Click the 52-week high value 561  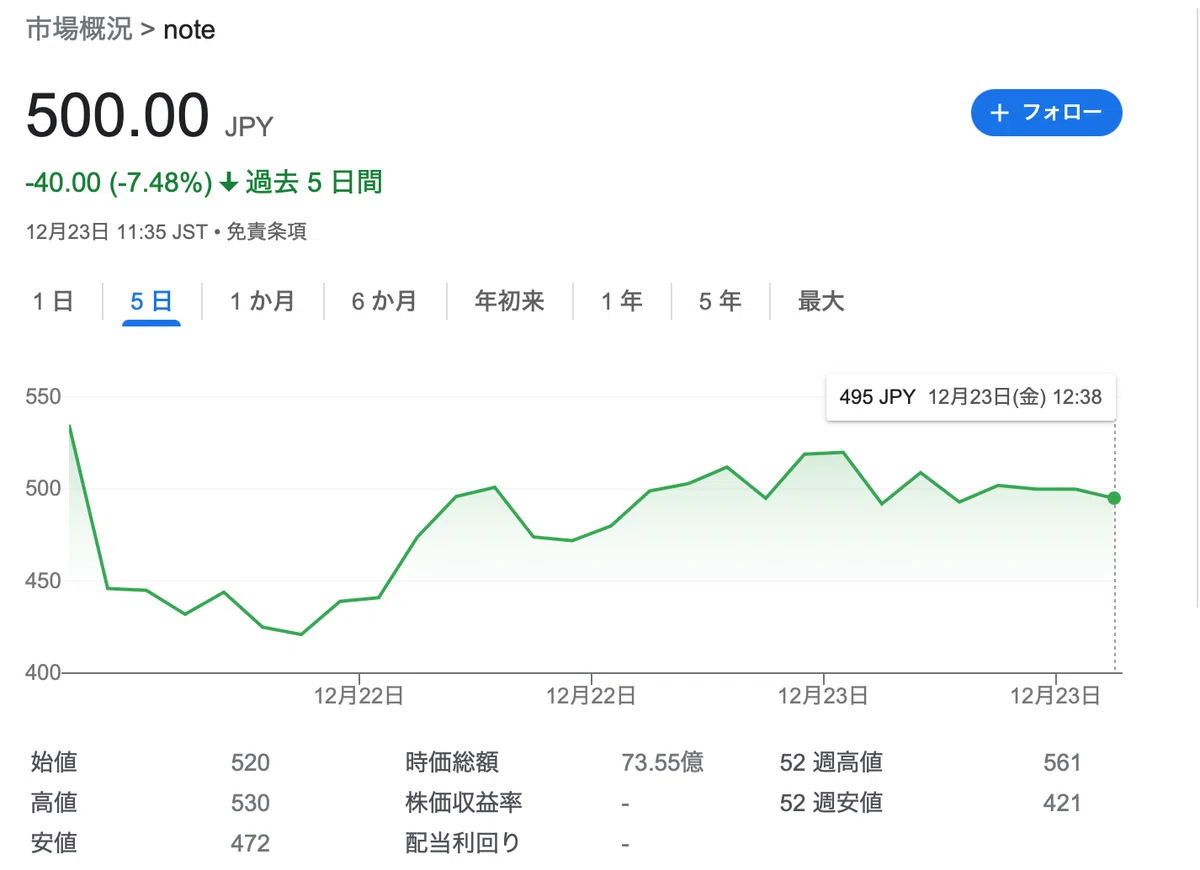click(1062, 763)
